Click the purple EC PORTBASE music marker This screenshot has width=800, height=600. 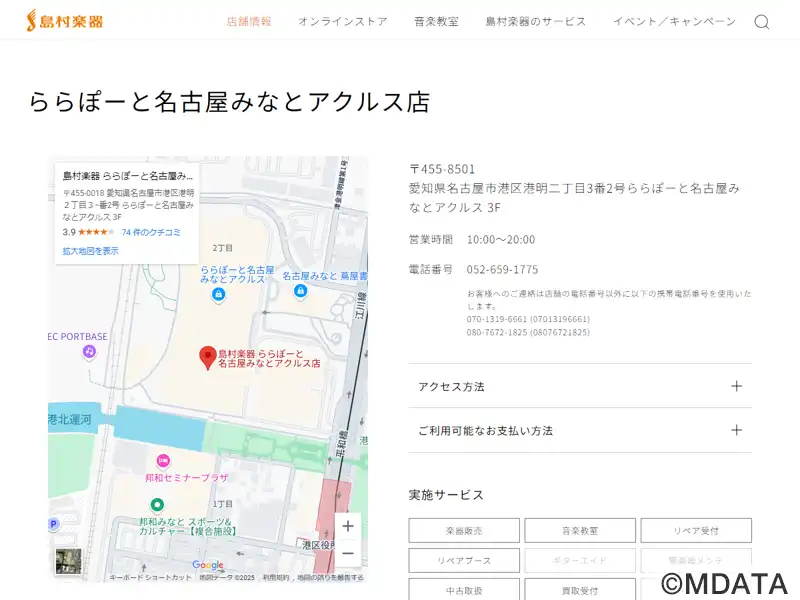point(89,352)
